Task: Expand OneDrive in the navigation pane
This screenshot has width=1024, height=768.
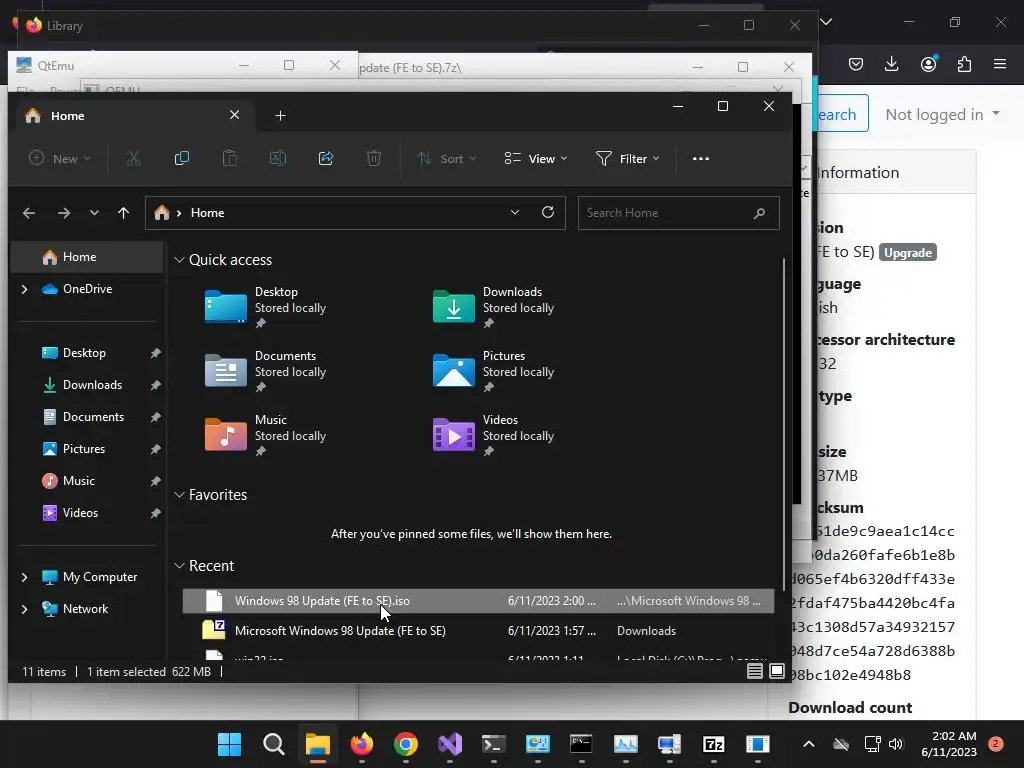Action: tap(24, 289)
